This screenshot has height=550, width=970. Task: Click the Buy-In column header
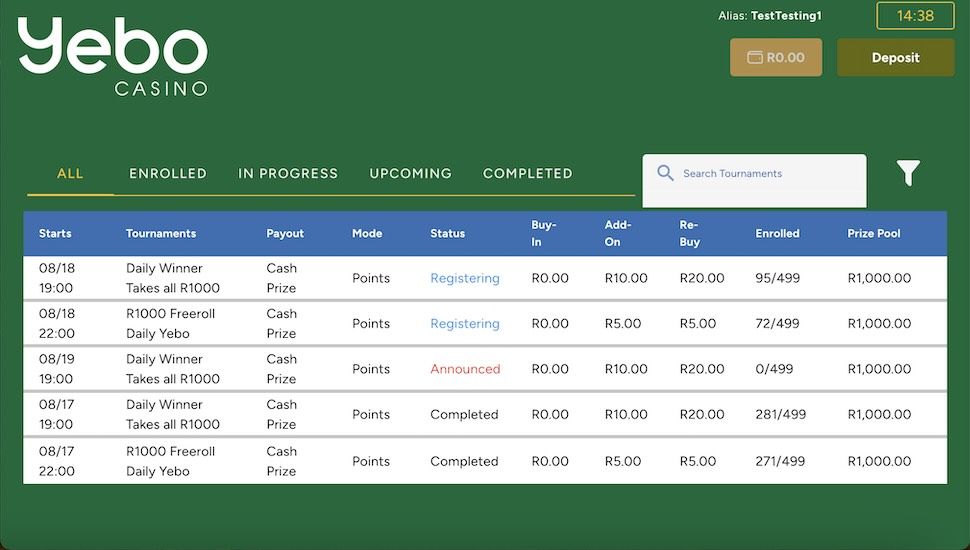click(x=544, y=233)
